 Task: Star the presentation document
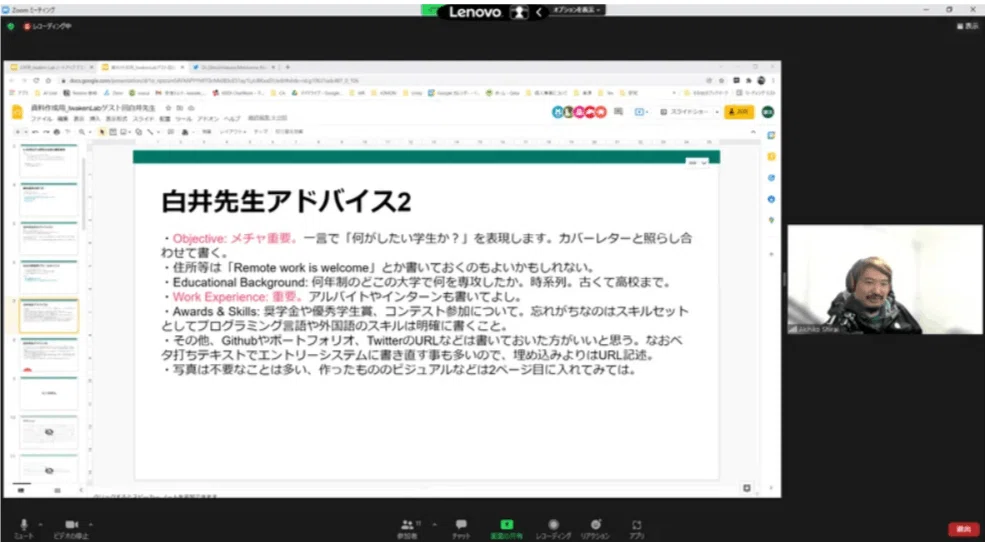(x=168, y=108)
